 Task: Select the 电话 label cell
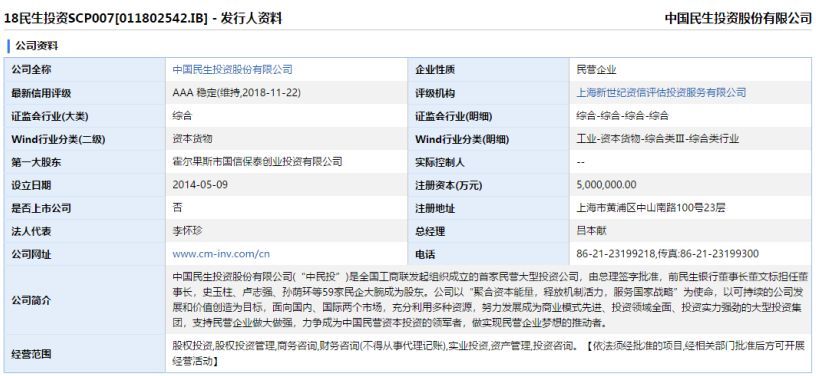(489, 255)
